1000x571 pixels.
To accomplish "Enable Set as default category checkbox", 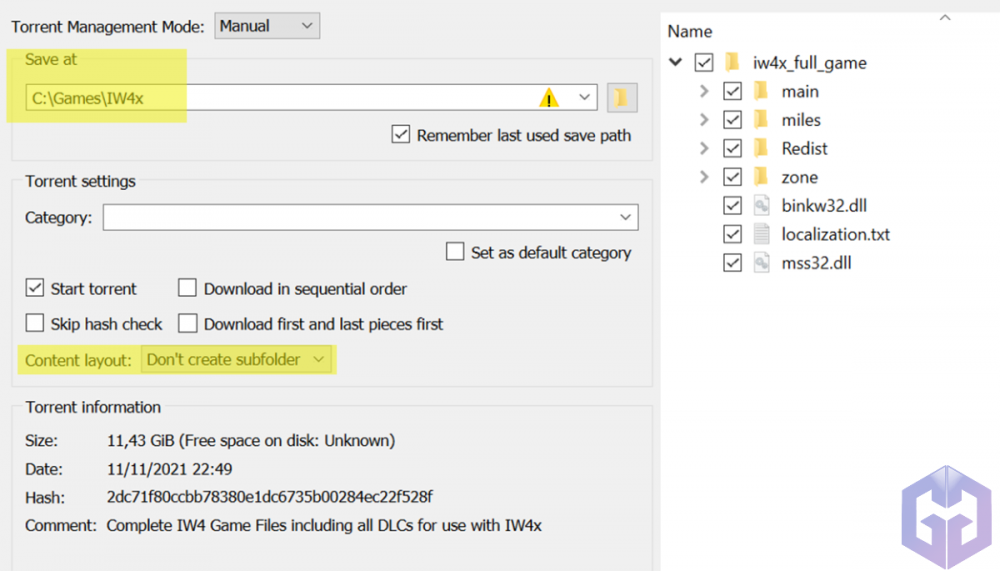I will (x=455, y=252).
